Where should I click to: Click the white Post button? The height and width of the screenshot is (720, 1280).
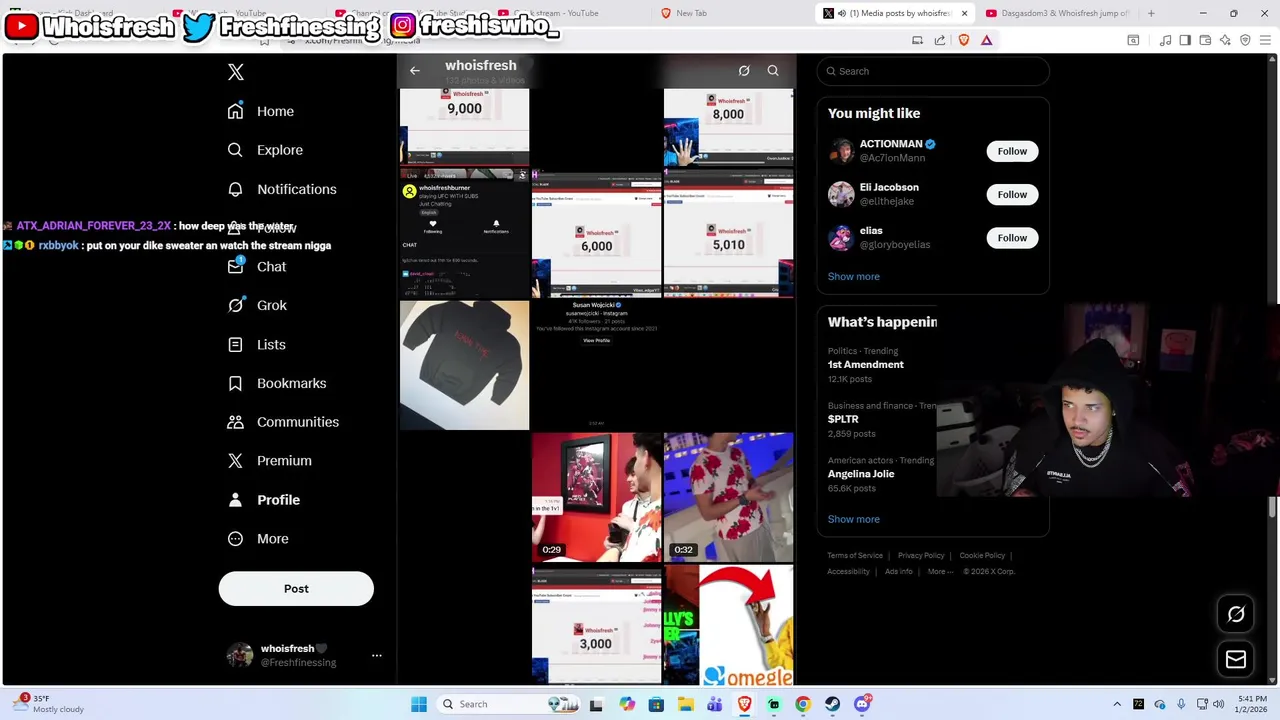click(x=296, y=589)
